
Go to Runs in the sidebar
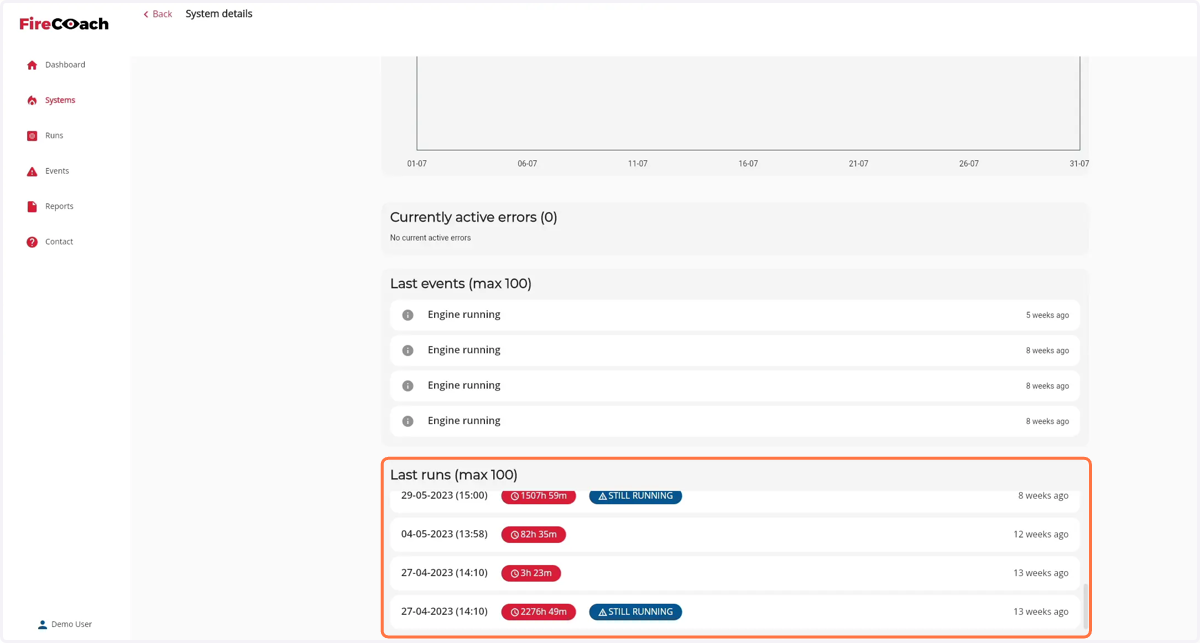pos(54,136)
